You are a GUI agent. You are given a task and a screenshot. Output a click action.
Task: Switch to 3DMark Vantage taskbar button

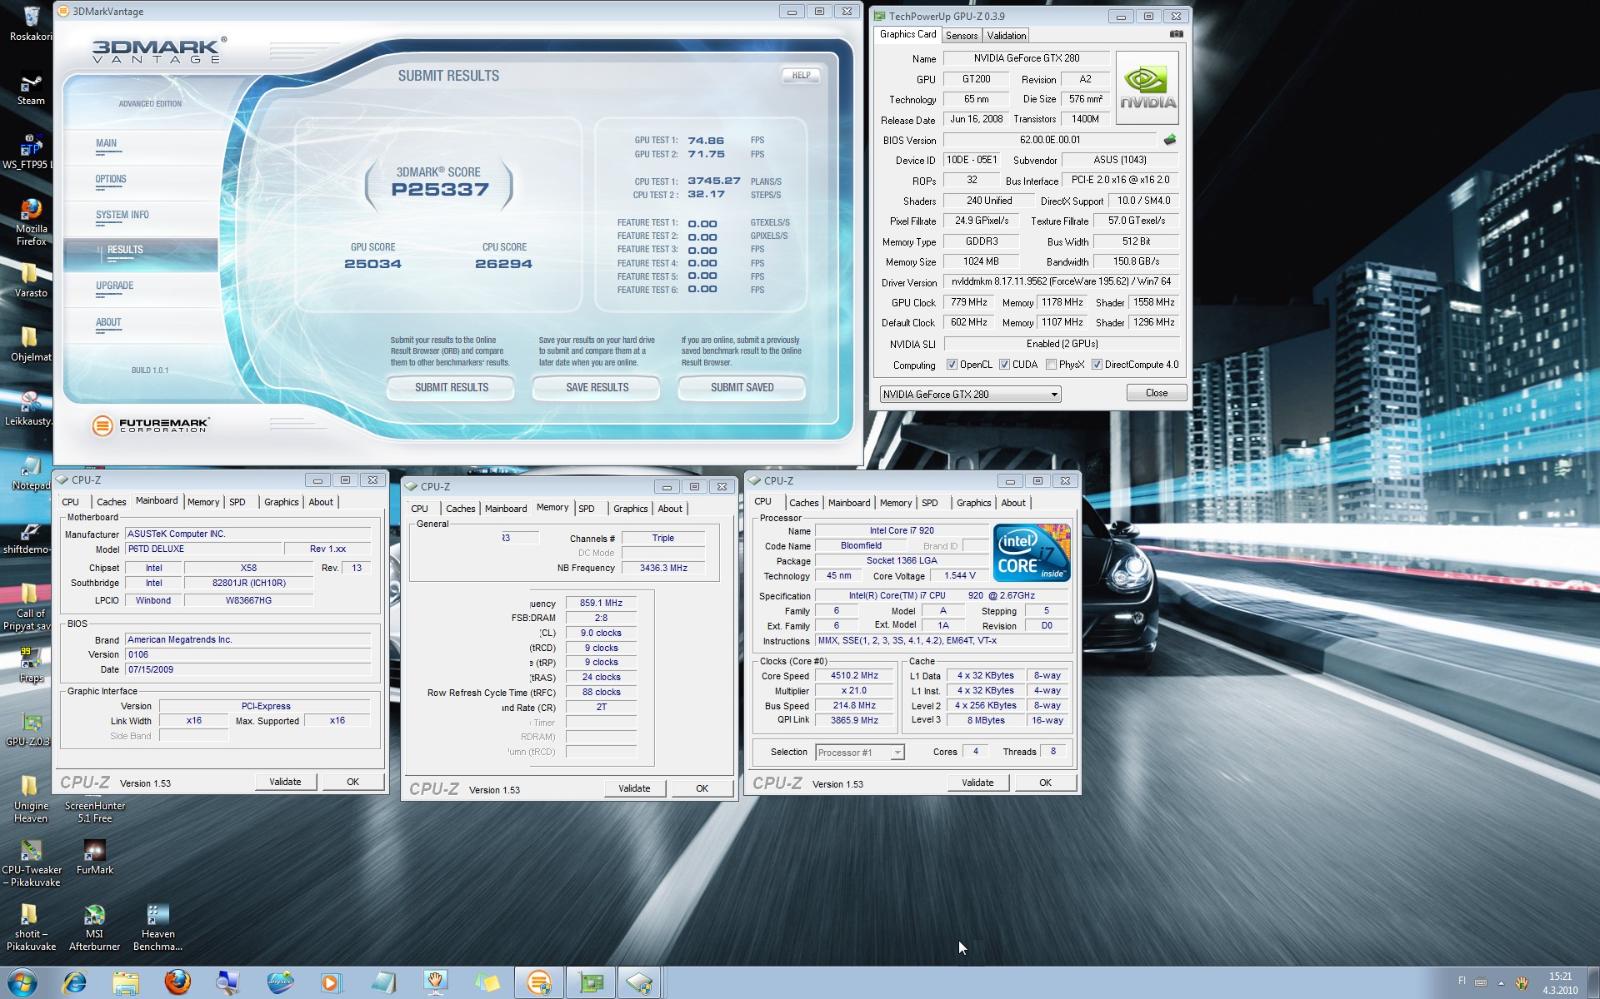coord(538,983)
